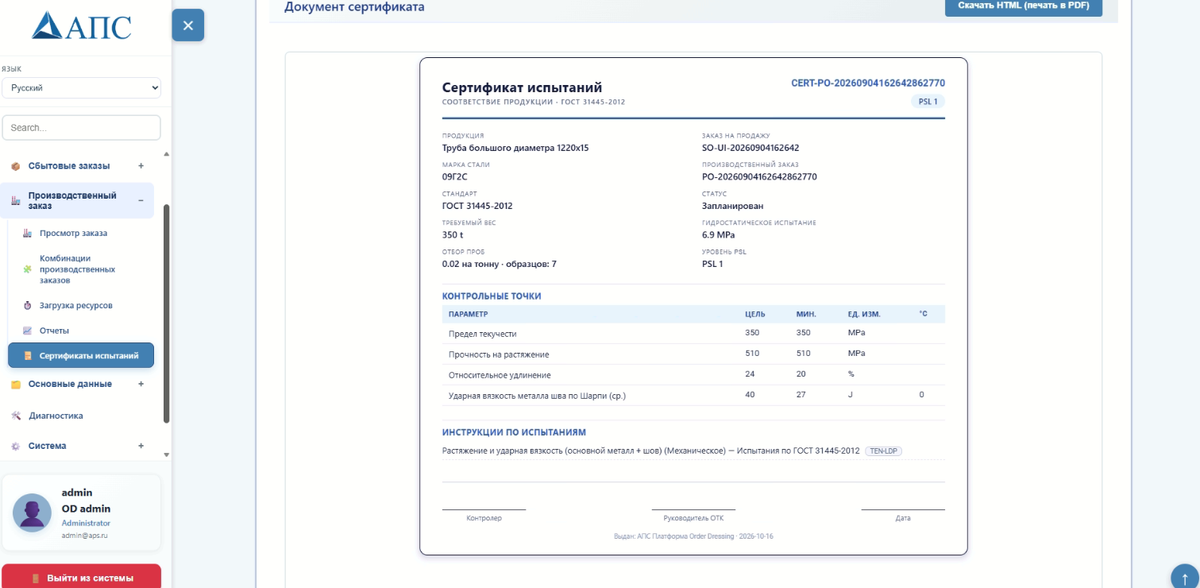The image size is (1200, 588).
Task: Go to Загрузка ресурсов
Action: (76, 305)
